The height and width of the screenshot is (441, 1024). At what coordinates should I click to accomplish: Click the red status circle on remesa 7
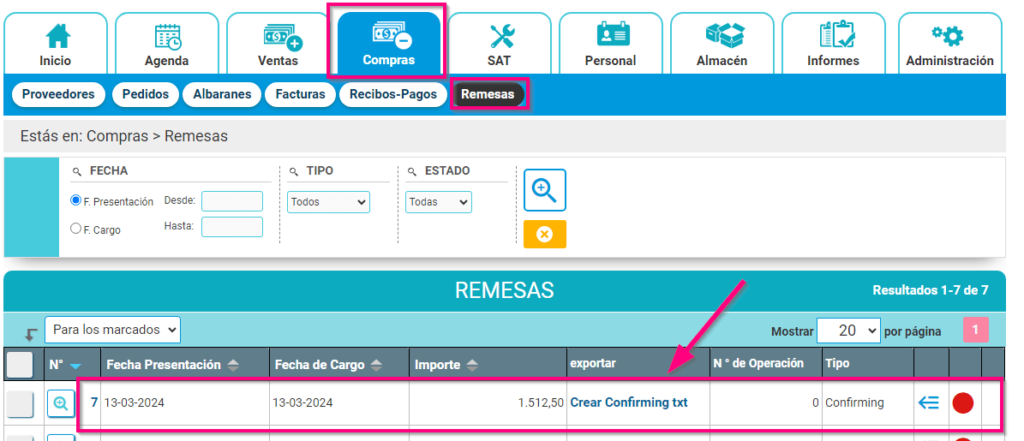963,403
